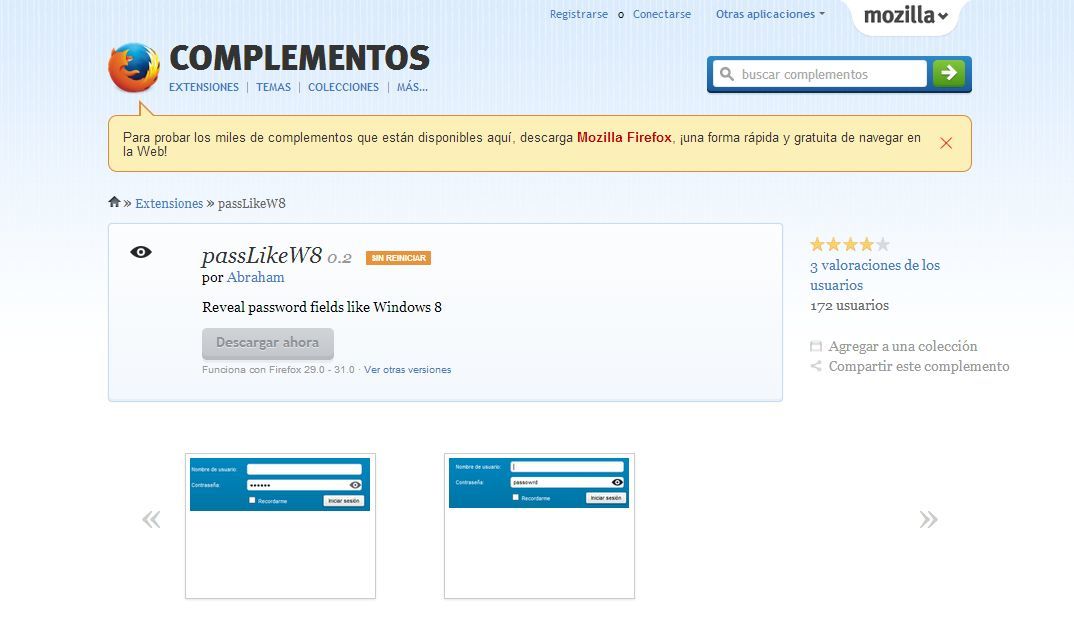Go to home via breadcrumb house icon
This screenshot has width=1074, height=622.
[x=114, y=202]
